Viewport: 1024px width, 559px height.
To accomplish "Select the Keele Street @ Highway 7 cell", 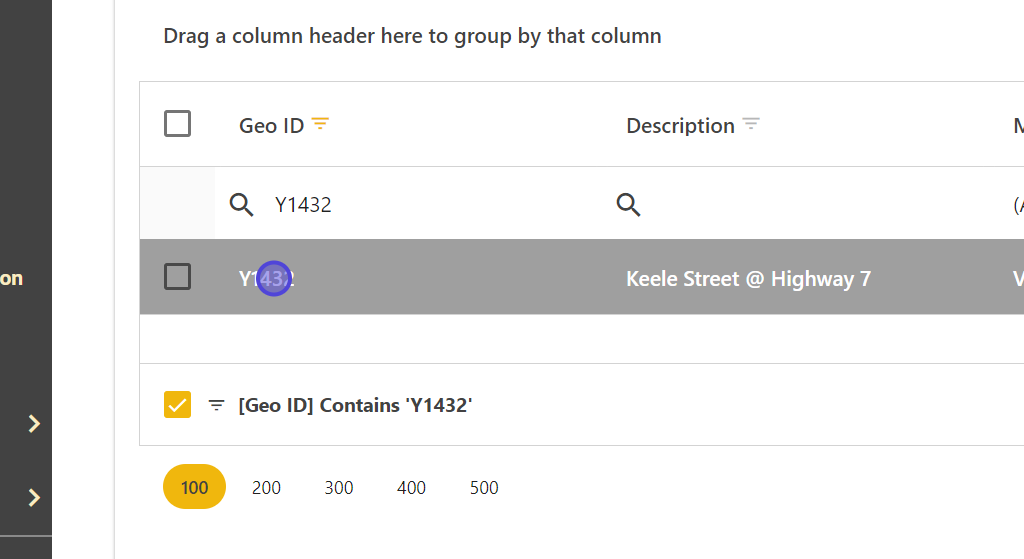I will [x=748, y=279].
